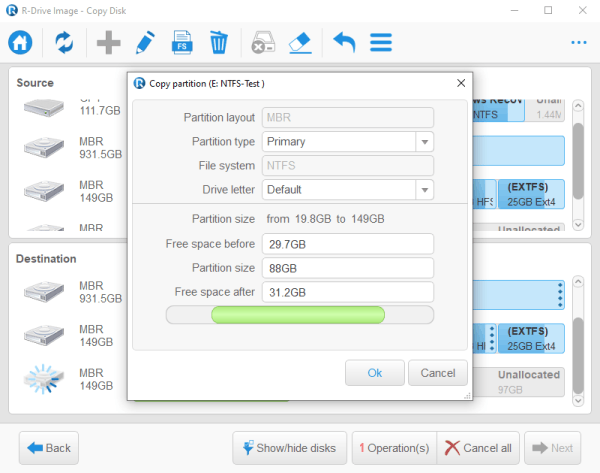This screenshot has height=473, width=600.
Task: Go to Home via house icon
Action: pyautogui.click(x=20, y=42)
